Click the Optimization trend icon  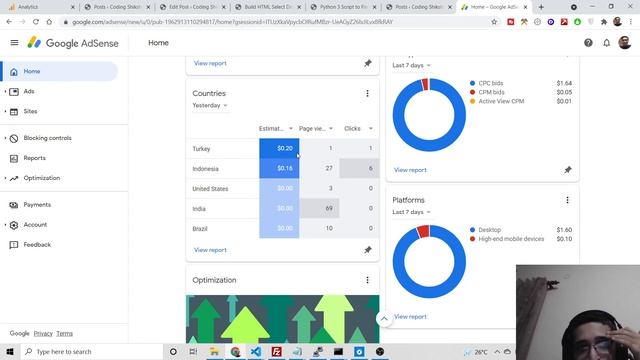14,178
